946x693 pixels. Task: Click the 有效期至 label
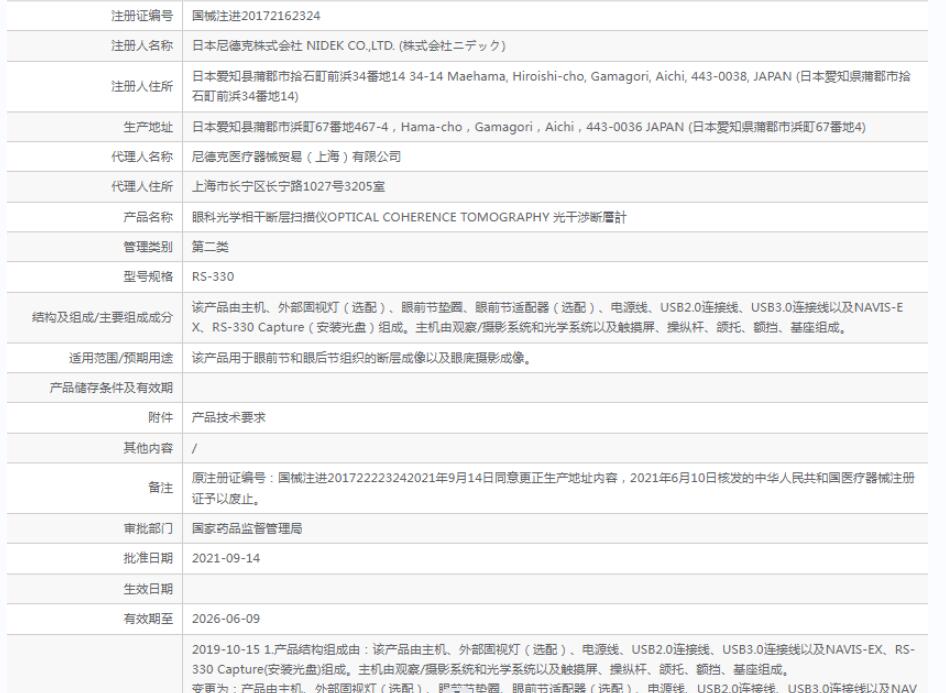148,619
